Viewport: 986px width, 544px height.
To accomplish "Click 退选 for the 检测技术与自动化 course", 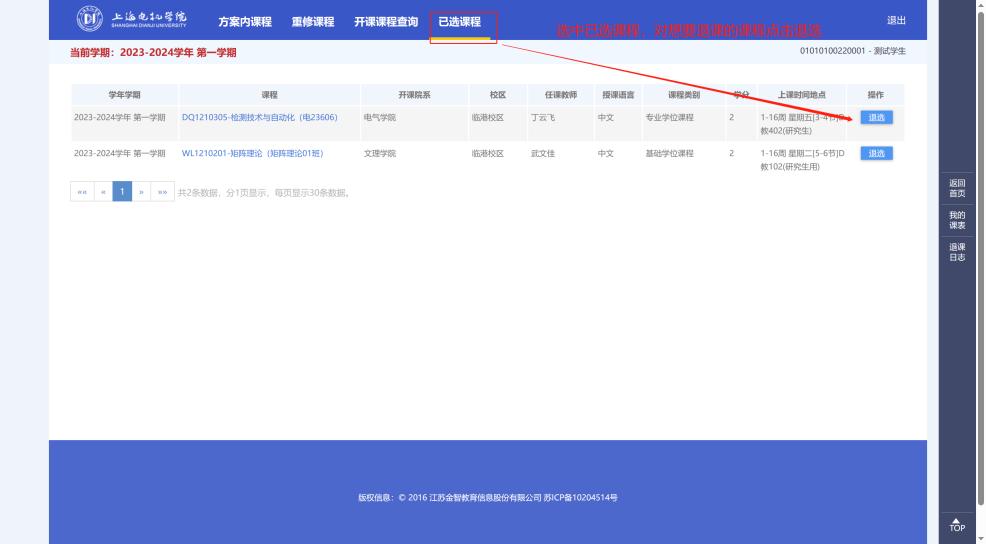I will [876, 117].
